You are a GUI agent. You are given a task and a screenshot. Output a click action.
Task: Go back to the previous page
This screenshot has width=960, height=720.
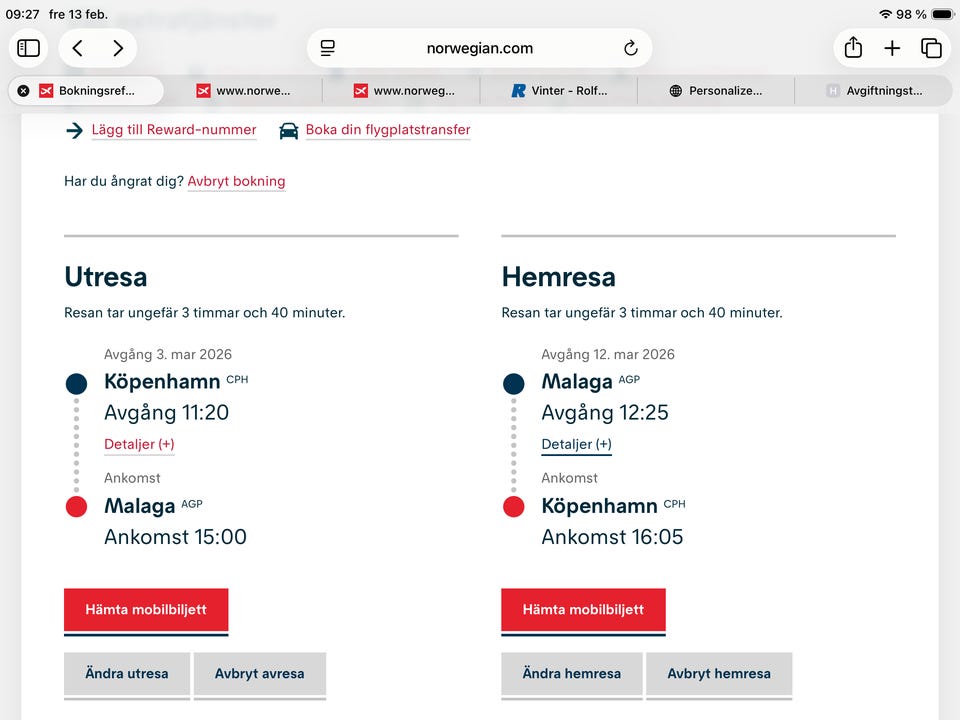tap(78, 48)
